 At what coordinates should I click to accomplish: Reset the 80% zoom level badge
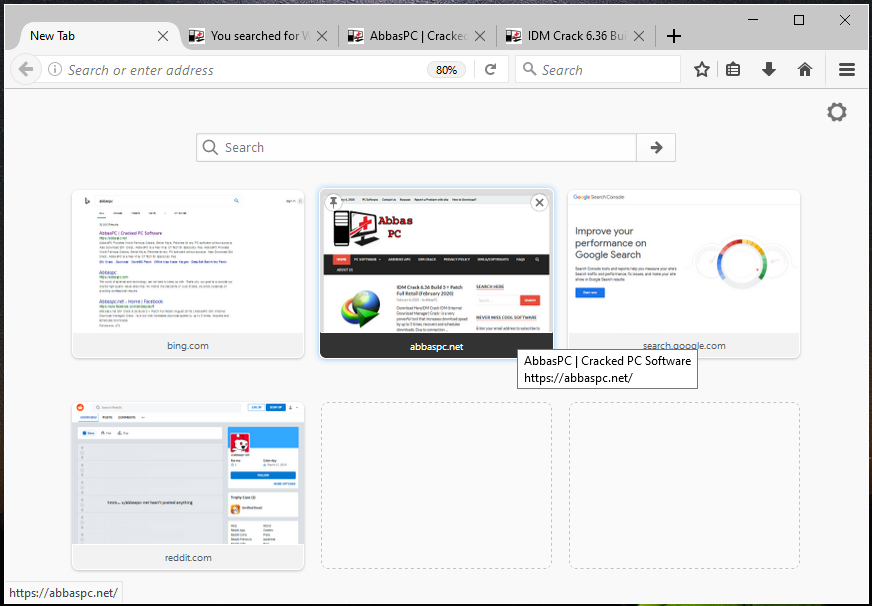(x=447, y=70)
